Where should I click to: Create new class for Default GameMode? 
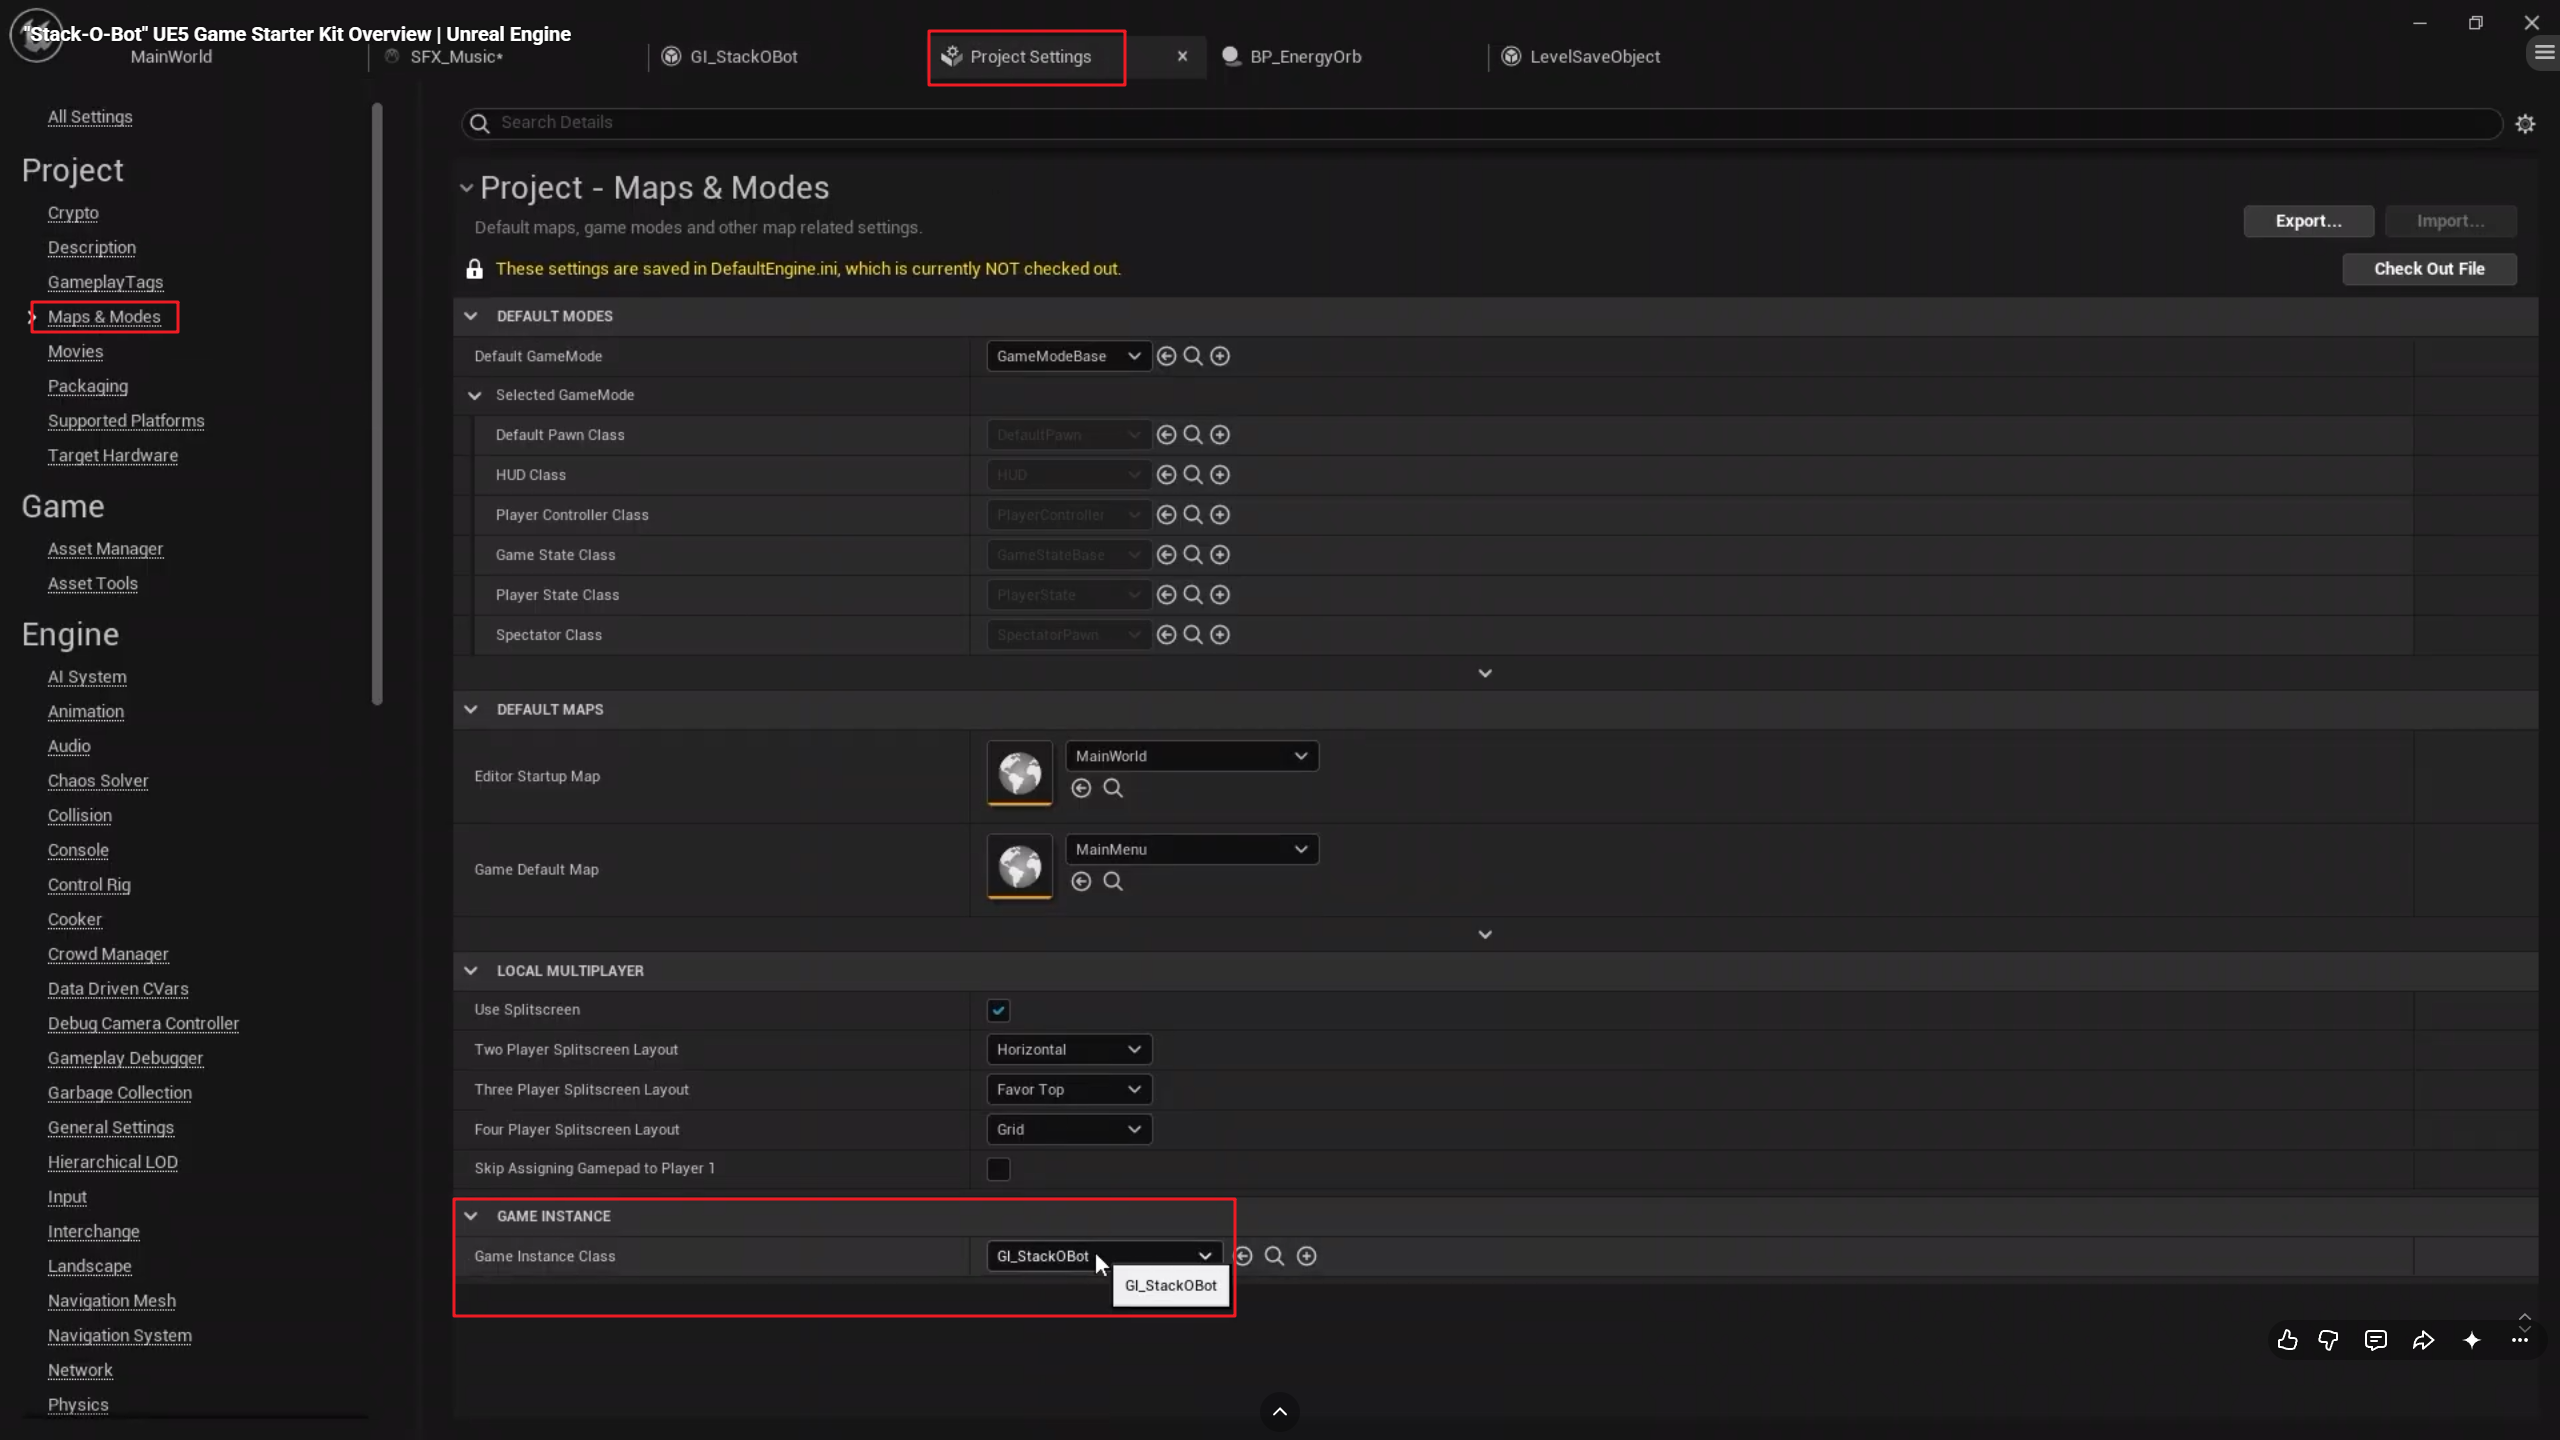pyautogui.click(x=1220, y=356)
